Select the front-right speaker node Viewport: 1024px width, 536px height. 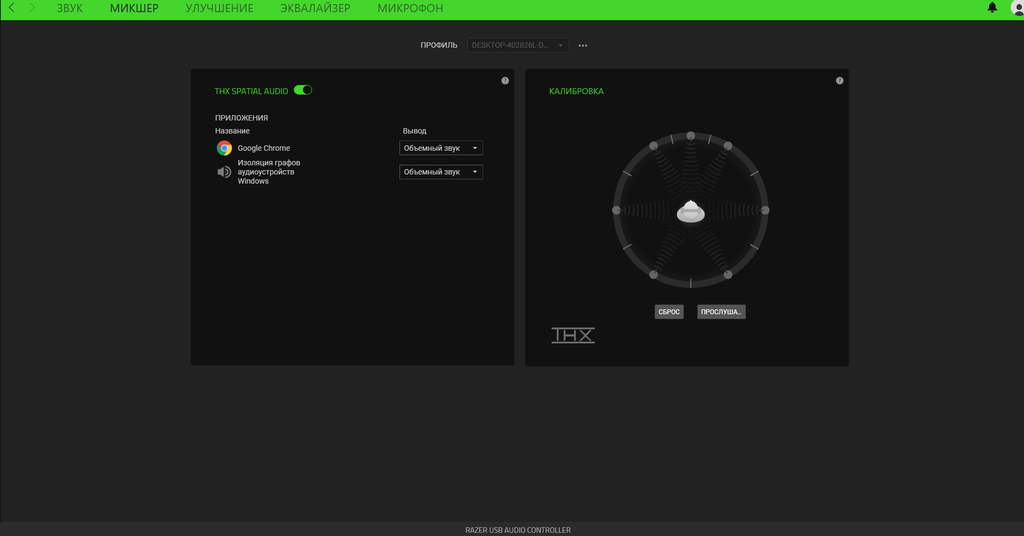click(x=728, y=146)
